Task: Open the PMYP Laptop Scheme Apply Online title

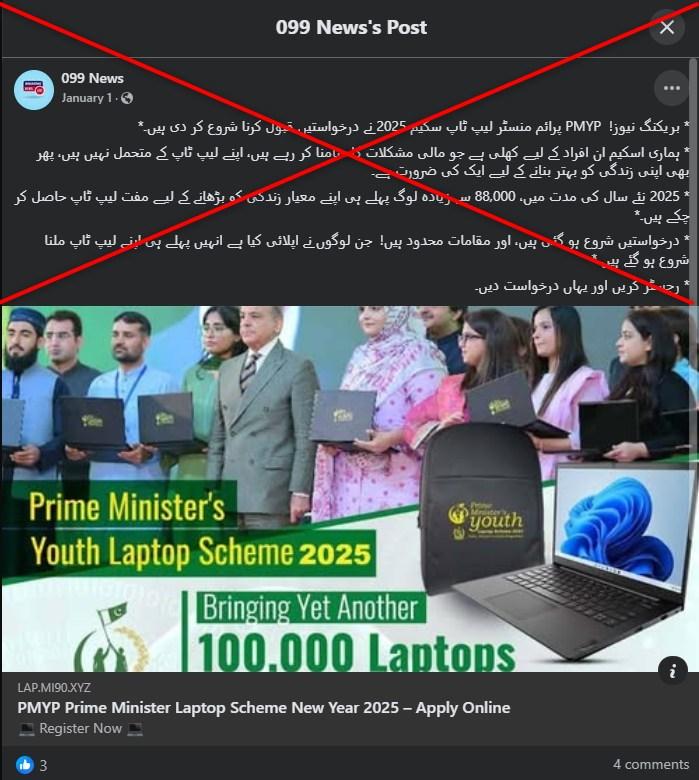Action: (x=264, y=707)
